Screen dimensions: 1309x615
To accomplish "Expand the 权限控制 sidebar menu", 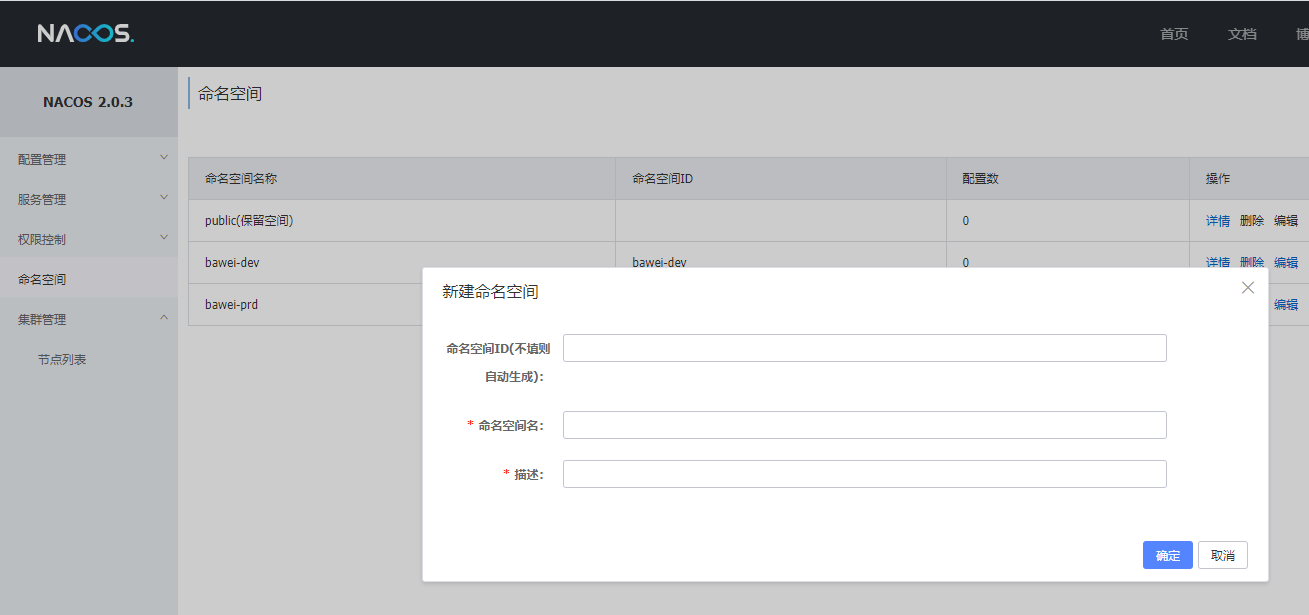I will 88,239.
